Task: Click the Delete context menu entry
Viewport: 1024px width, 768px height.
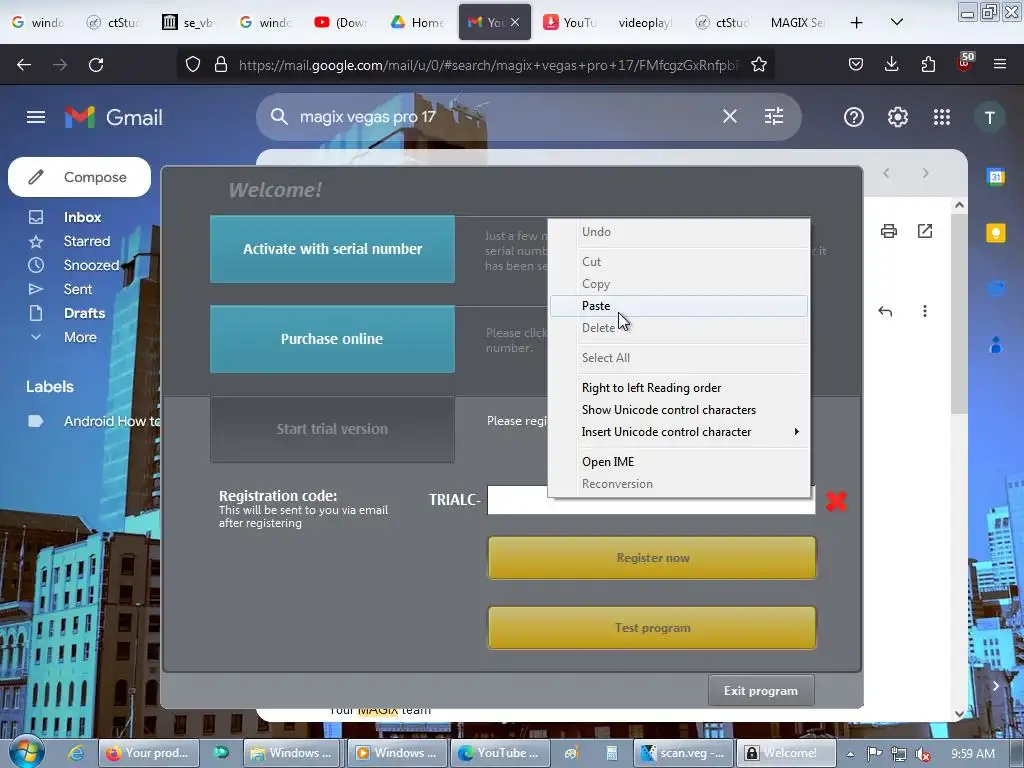Action: [x=679, y=328]
